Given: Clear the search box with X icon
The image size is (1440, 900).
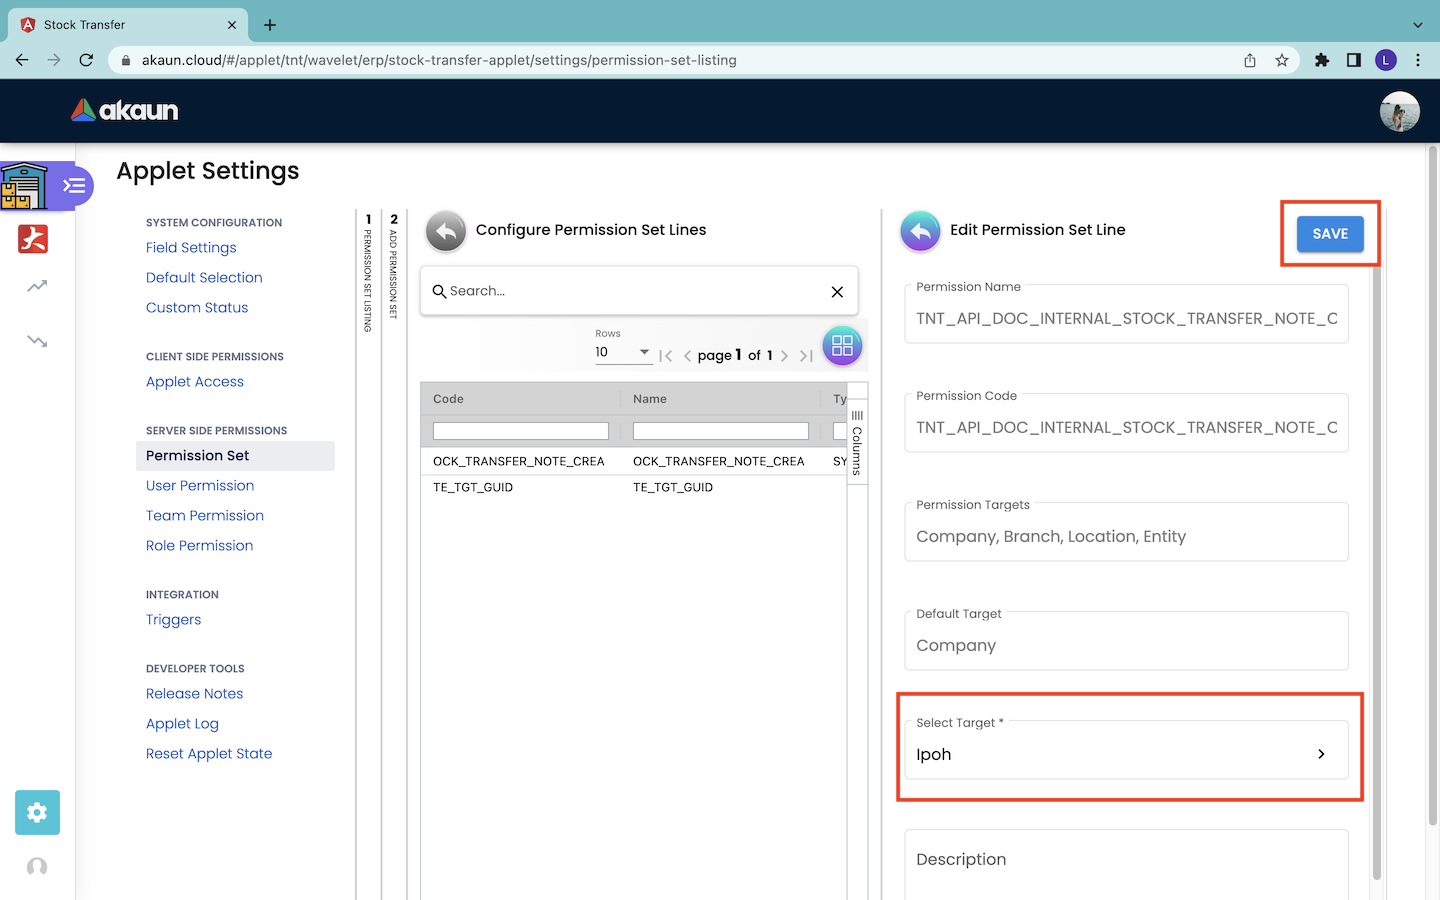Looking at the screenshot, I should (x=837, y=292).
